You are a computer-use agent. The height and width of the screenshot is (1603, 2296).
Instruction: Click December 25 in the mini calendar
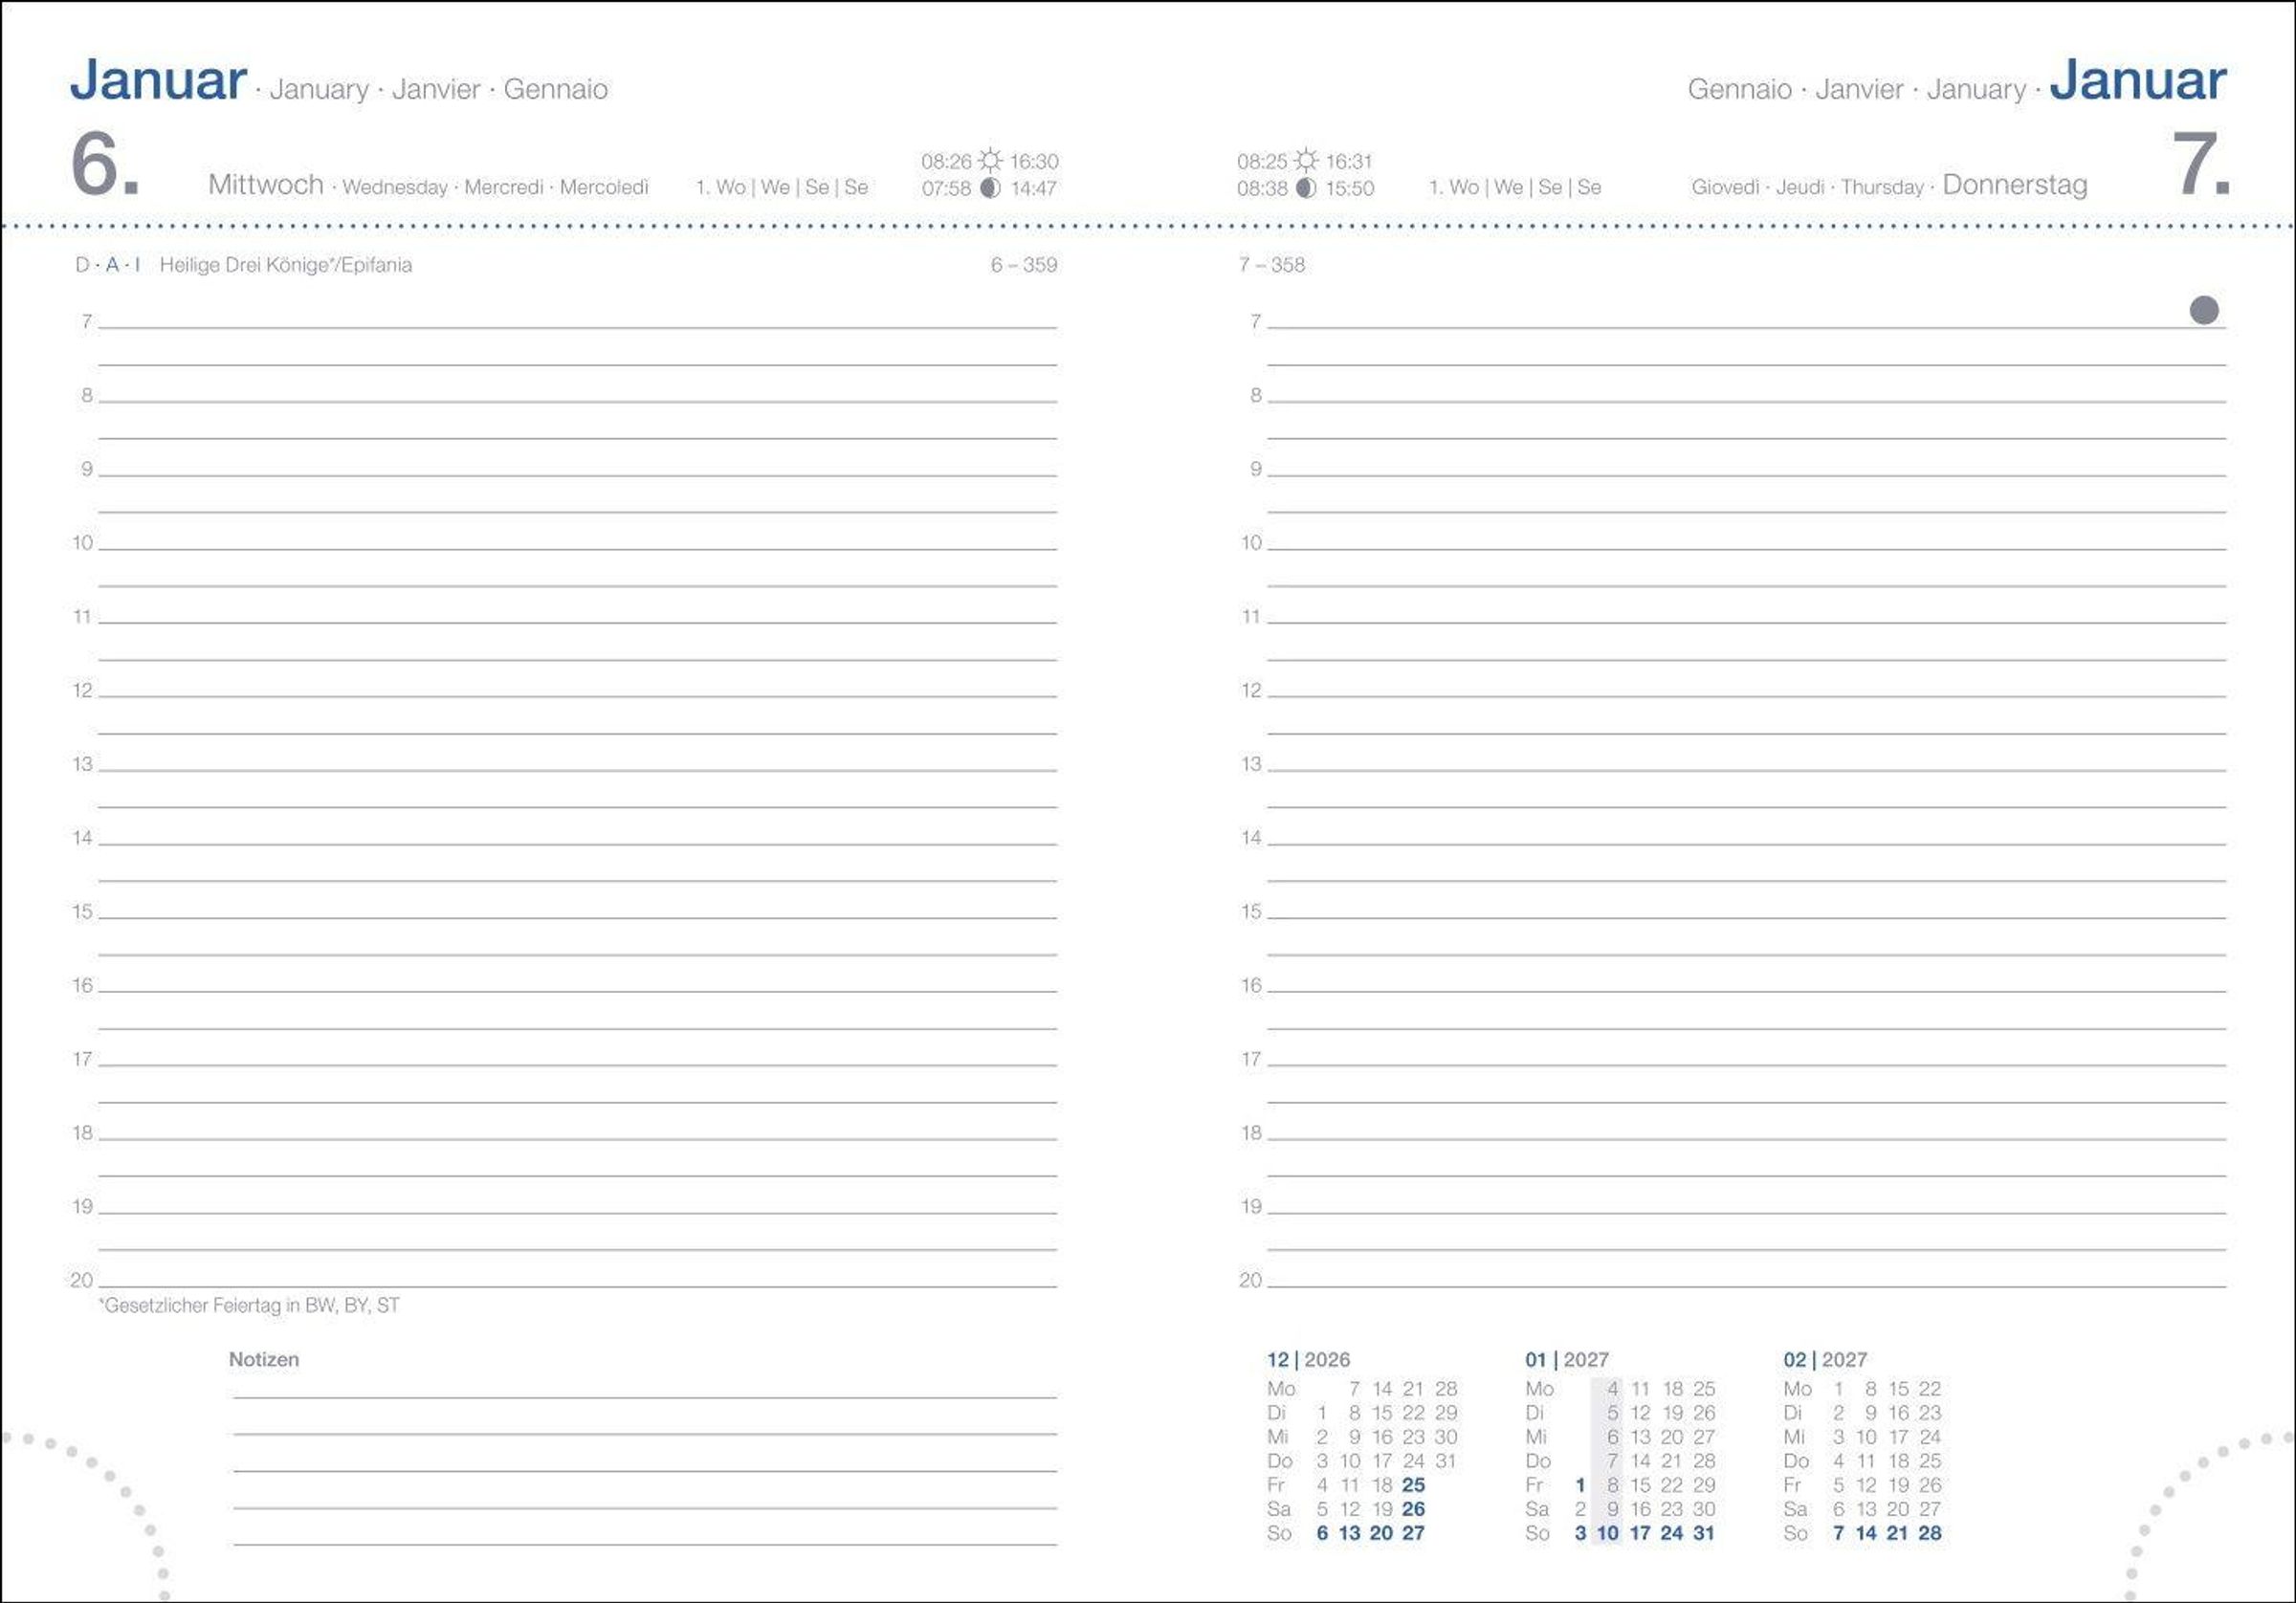pos(1413,1485)
